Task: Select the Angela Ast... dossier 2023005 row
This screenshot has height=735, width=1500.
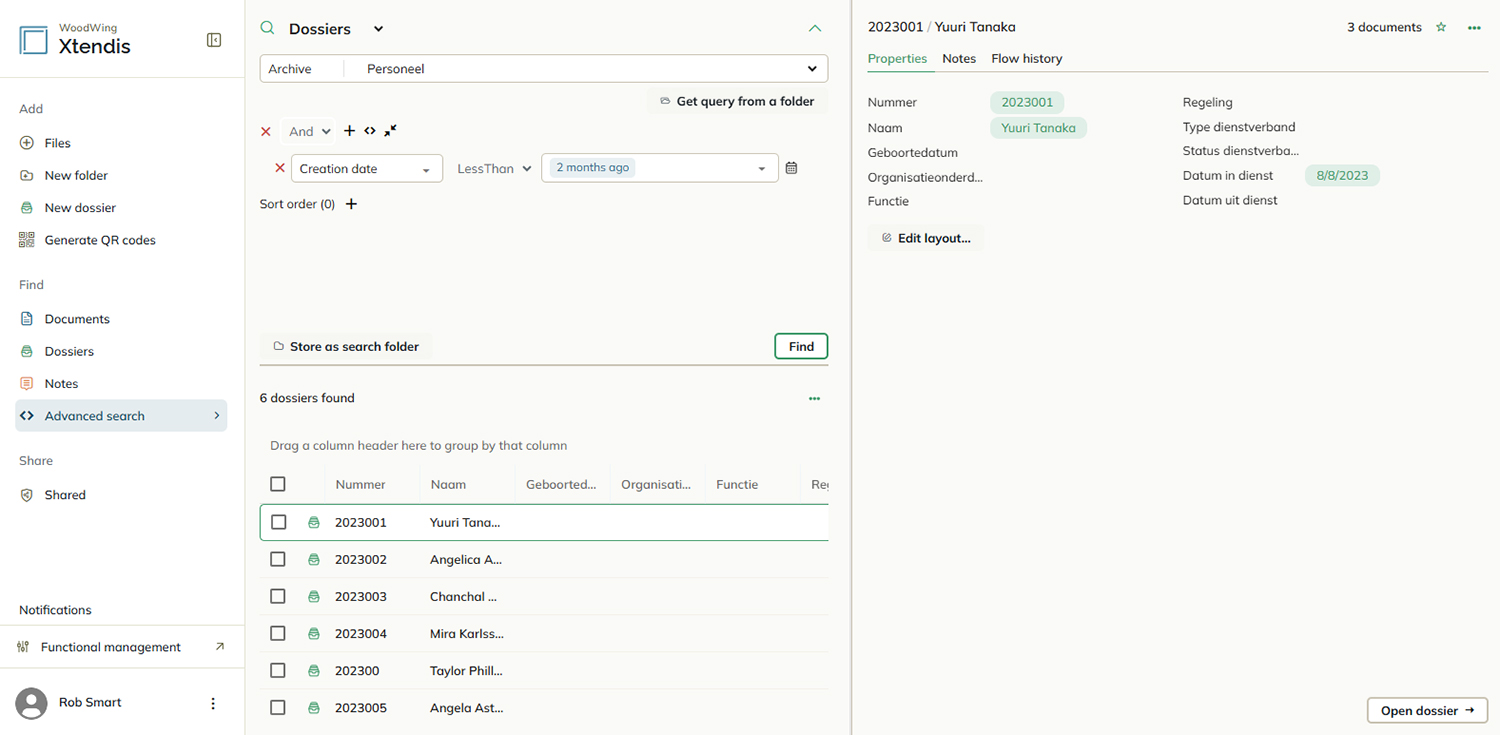Action: (x=544, y=707)
